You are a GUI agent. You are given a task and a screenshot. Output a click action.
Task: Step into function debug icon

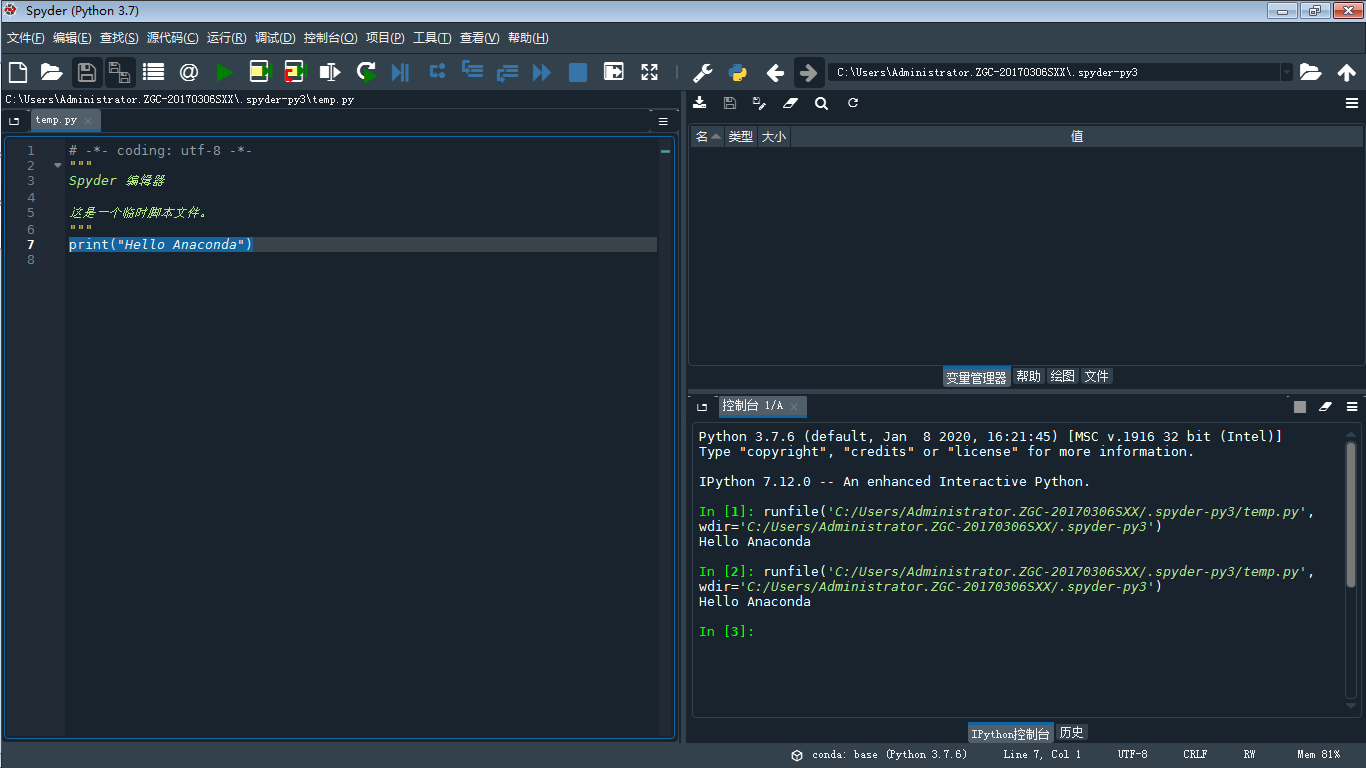coord(472,72)
